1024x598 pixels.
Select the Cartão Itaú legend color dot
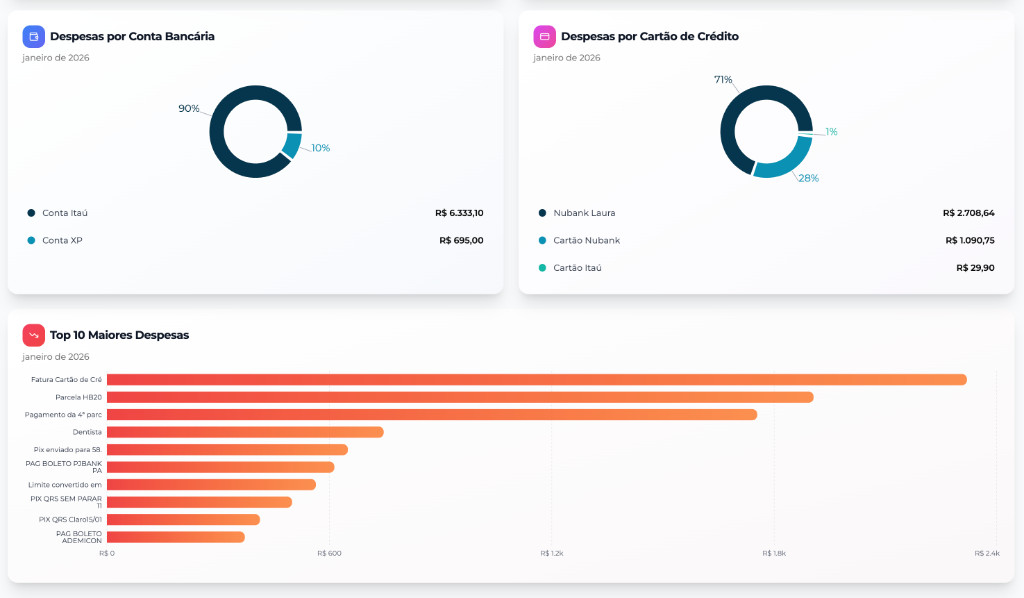[542, 268]
